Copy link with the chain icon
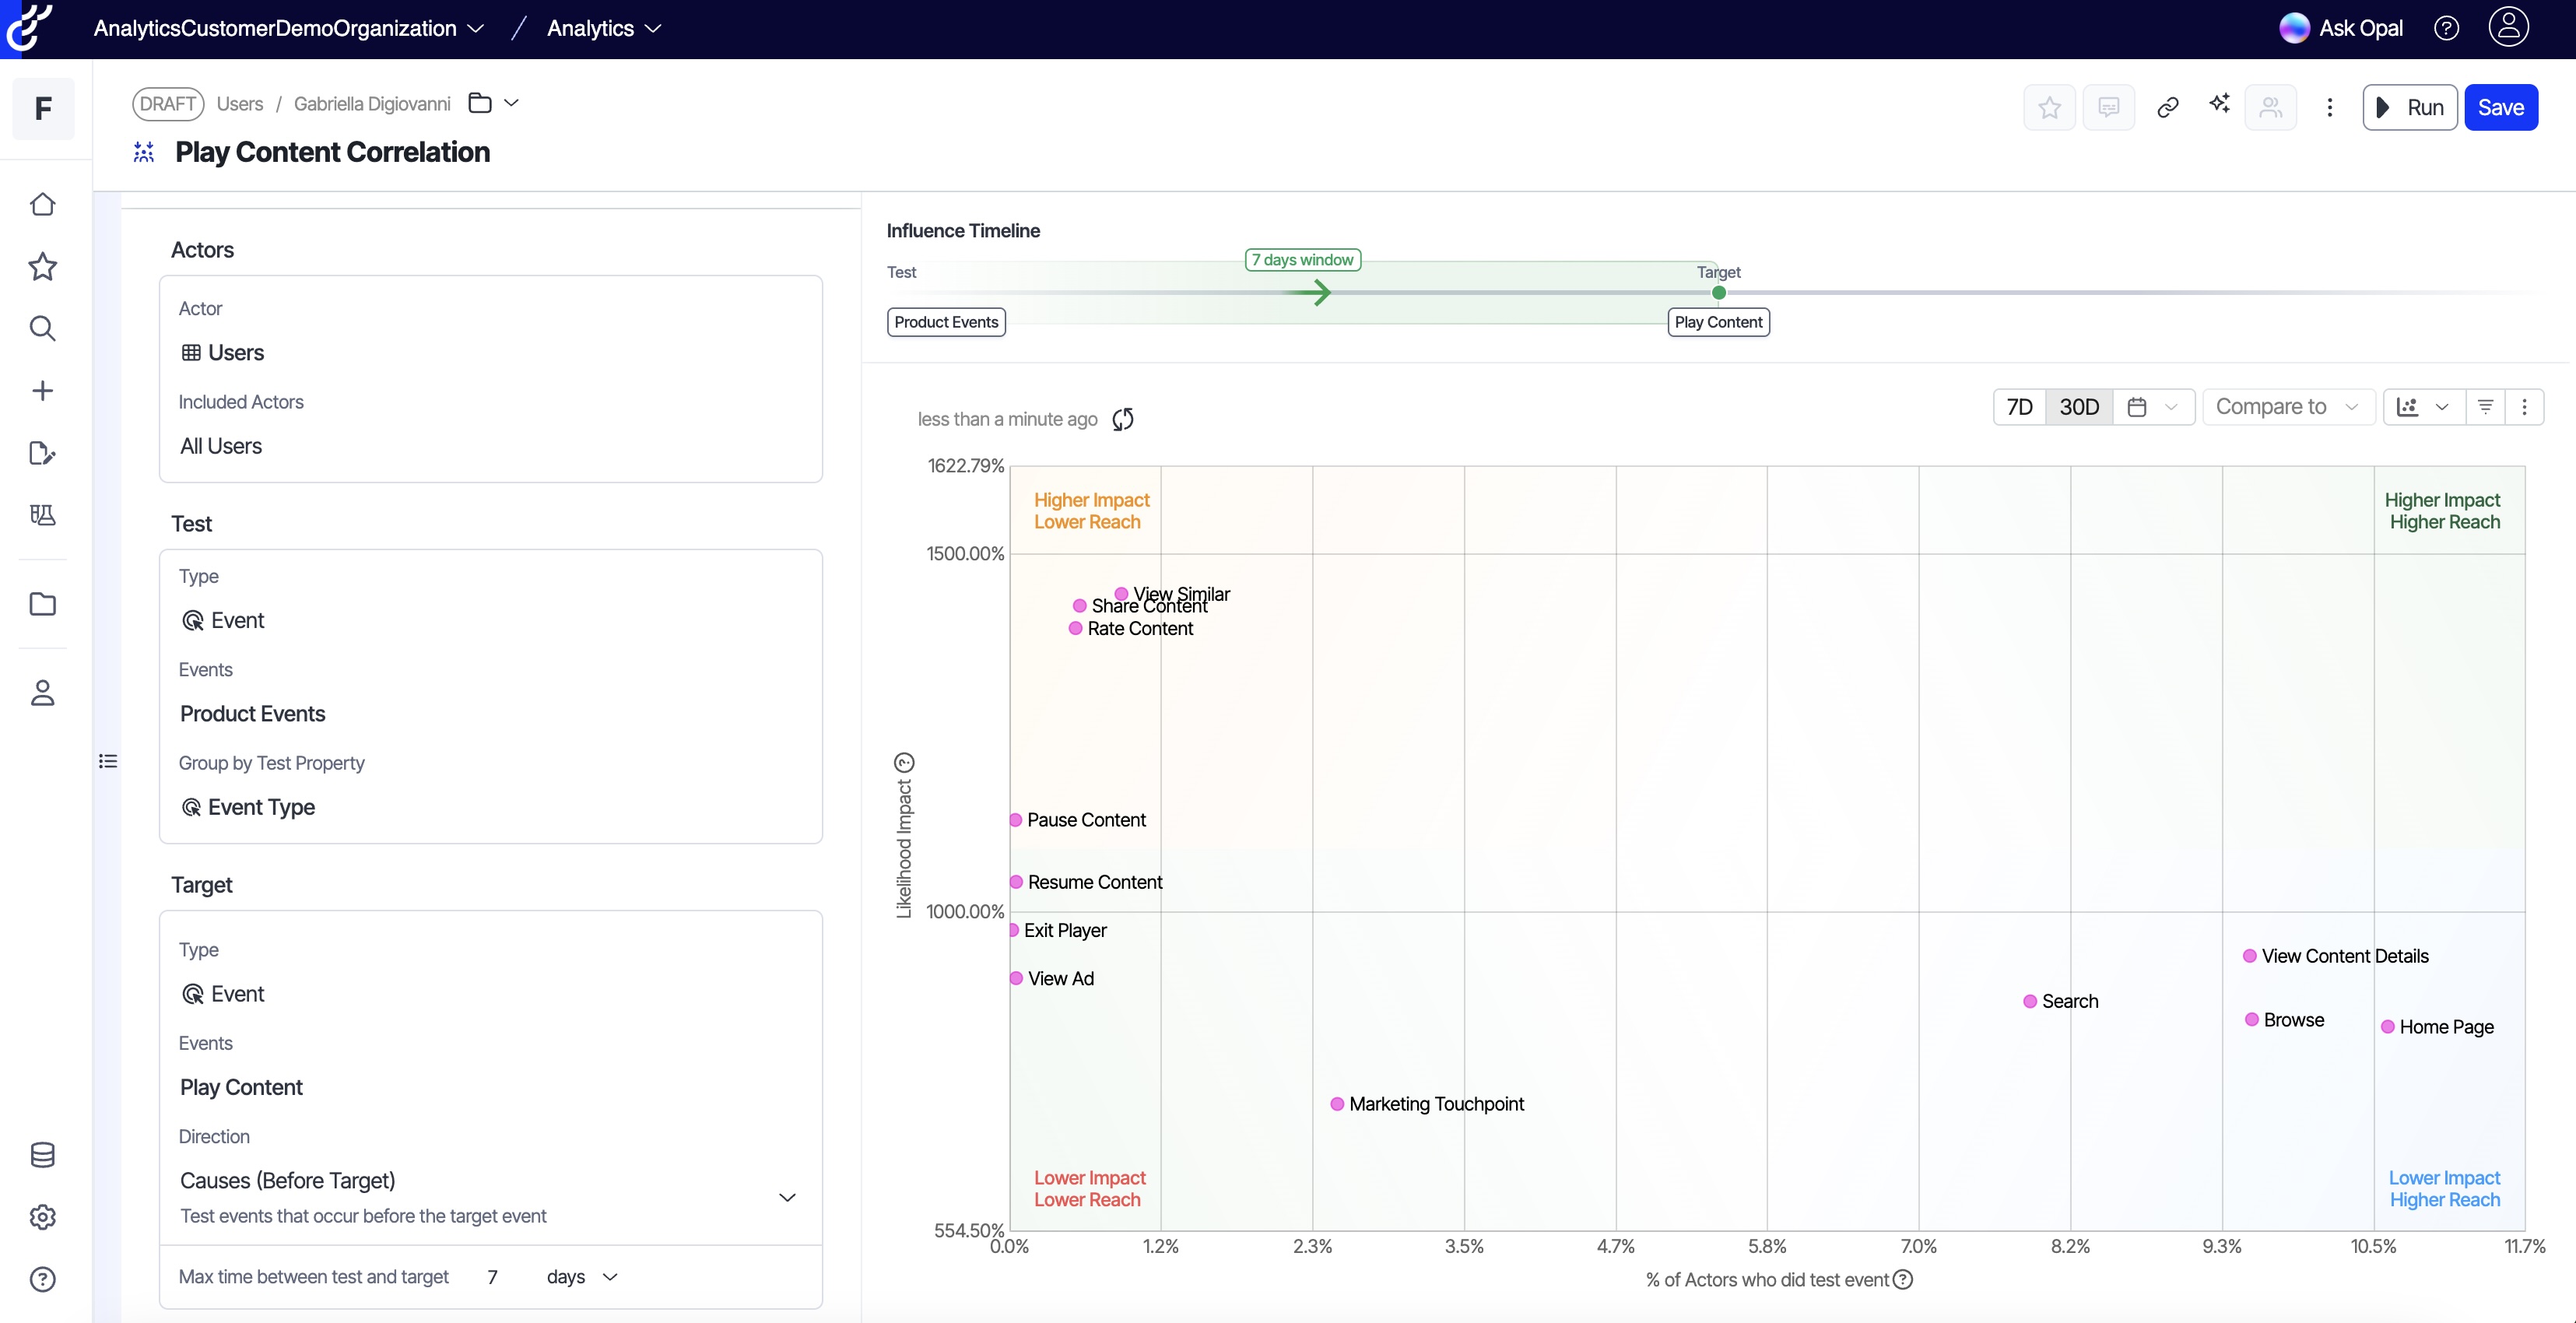2576x1323 pixels. pyautogui.click(x=2167, y=108)
